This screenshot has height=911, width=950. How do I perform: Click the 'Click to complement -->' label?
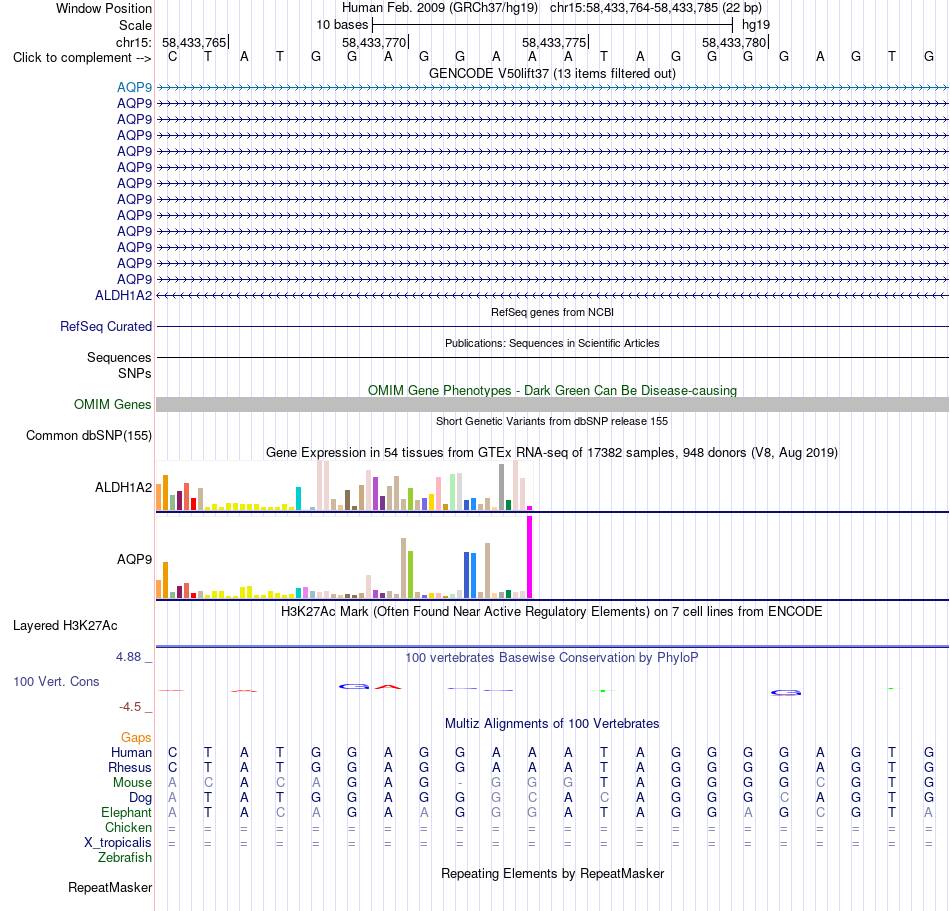pyautogui.click(x=82, y=58)
